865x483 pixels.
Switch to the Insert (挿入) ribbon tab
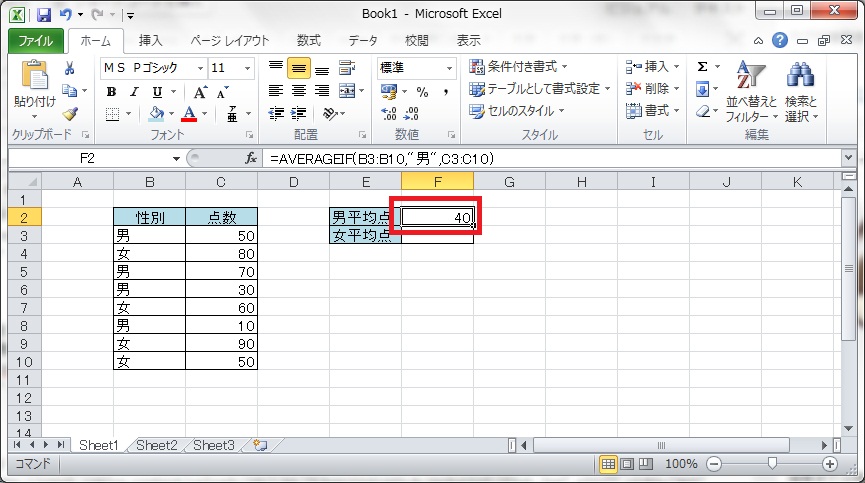click(151, 41)
